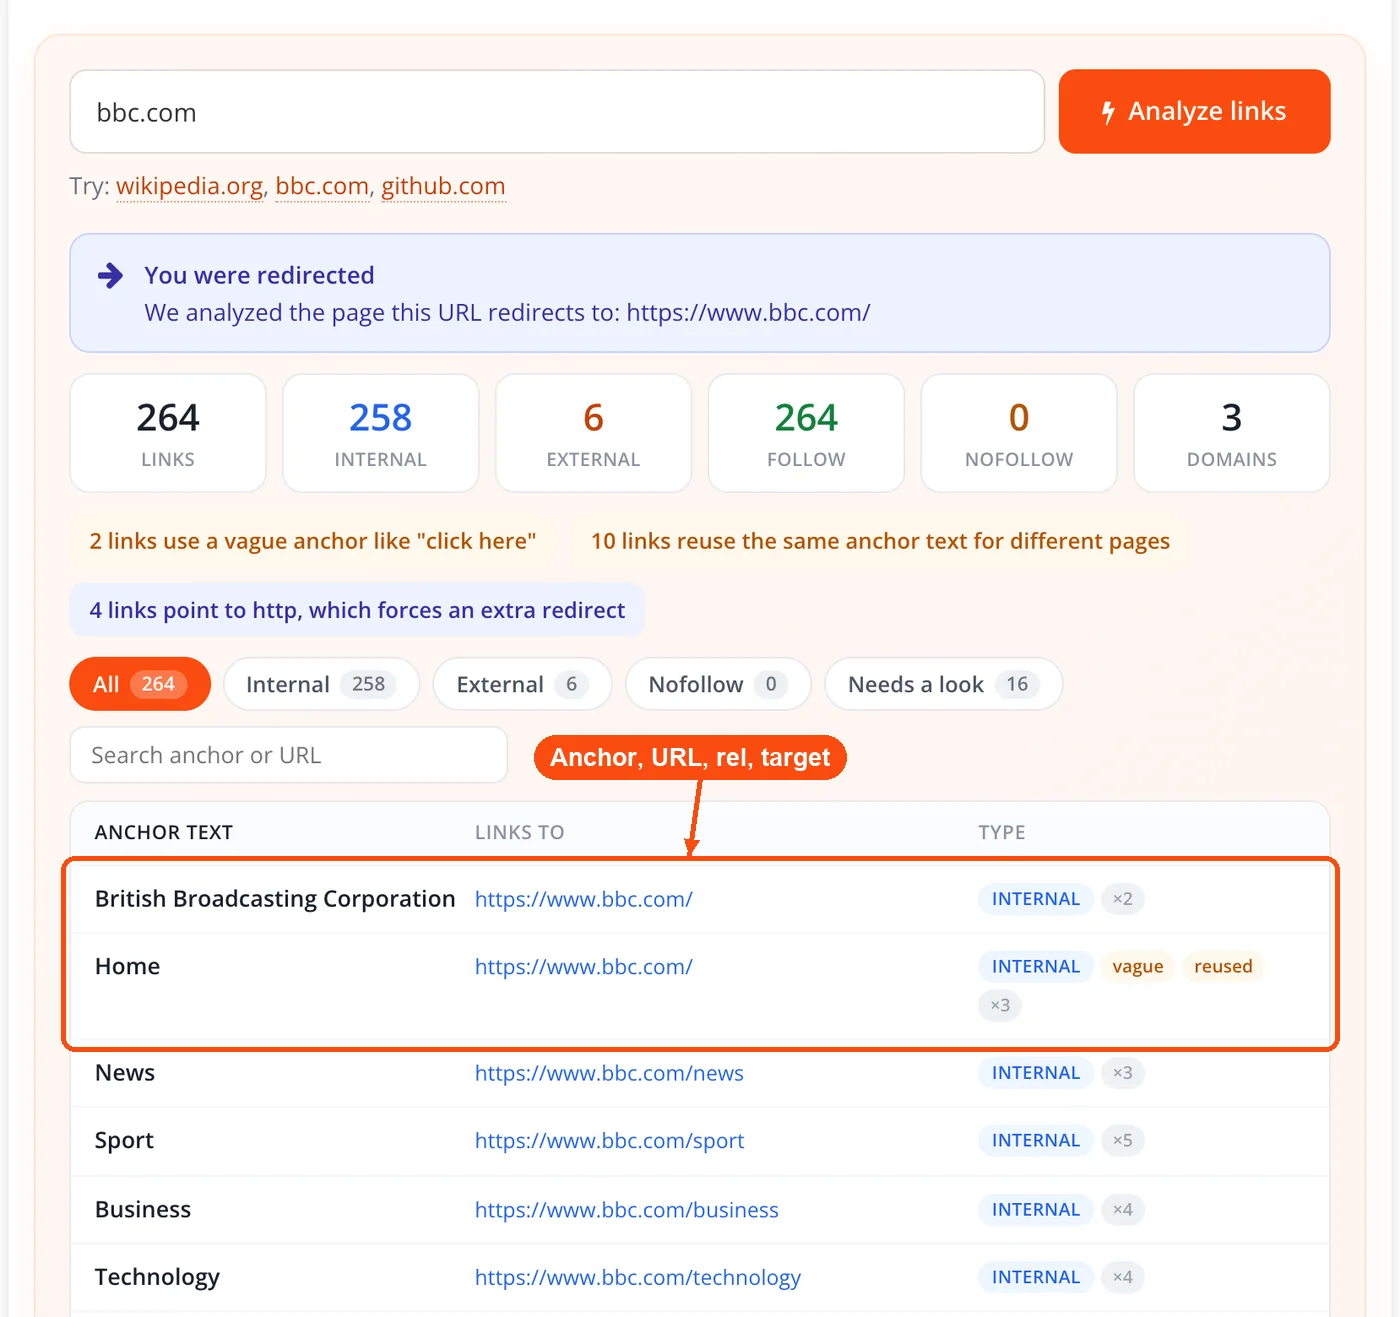Select the Needs a look filter tab
Image resolution: width=1400 pixels, height=1317 pixels.
943,684
